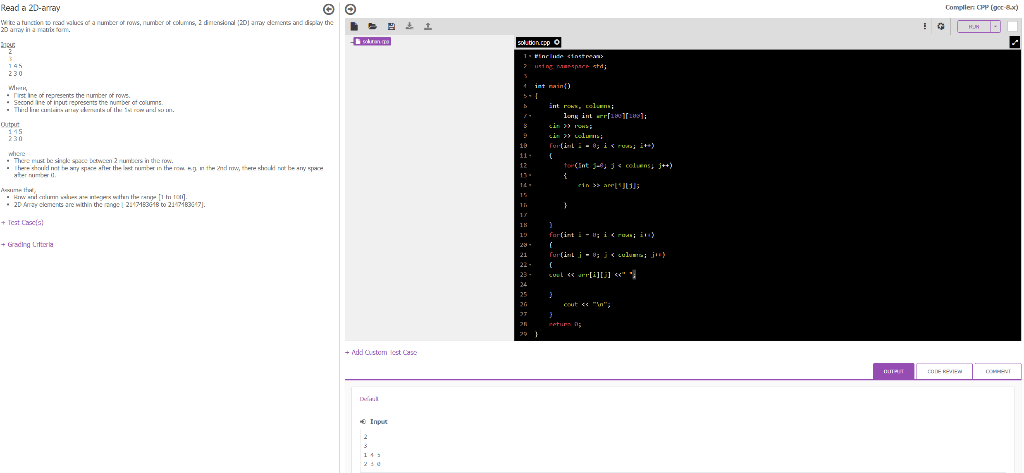Select solution.cpp in the file tree

click(372, 41)
